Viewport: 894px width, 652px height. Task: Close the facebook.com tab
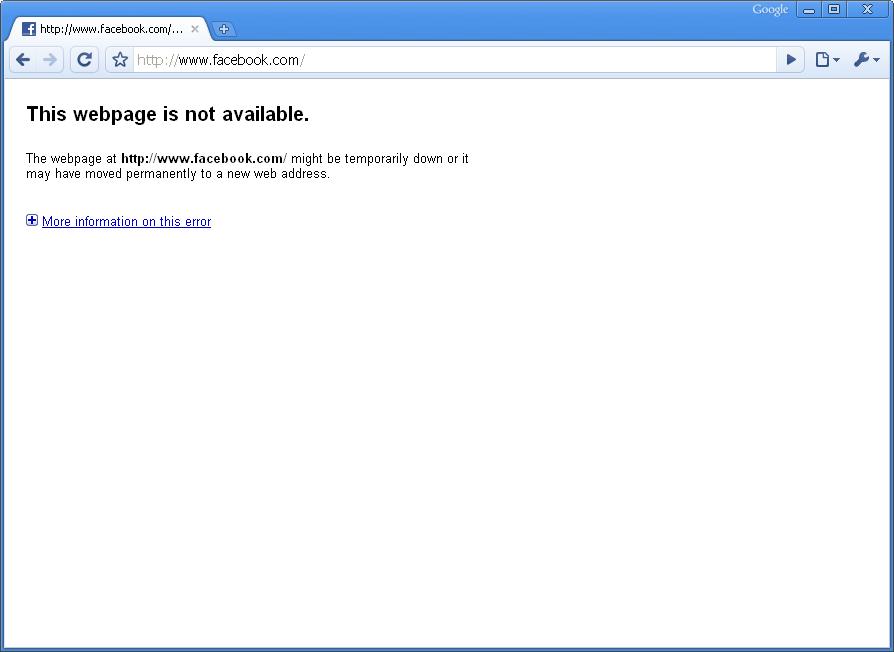195,29
